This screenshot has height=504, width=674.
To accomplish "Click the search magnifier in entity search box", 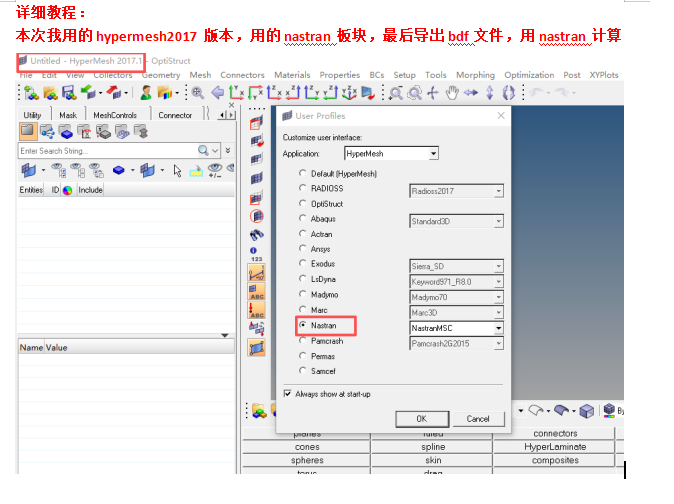I will coord(203,150).
